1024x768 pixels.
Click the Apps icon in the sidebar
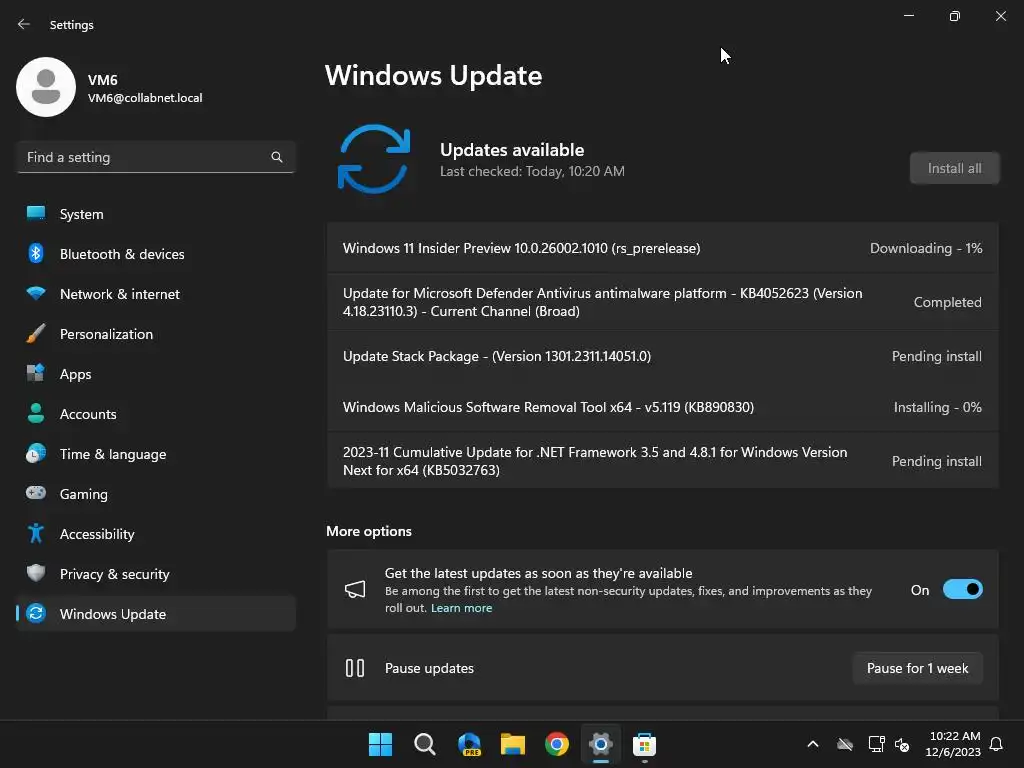click(36, 374)
